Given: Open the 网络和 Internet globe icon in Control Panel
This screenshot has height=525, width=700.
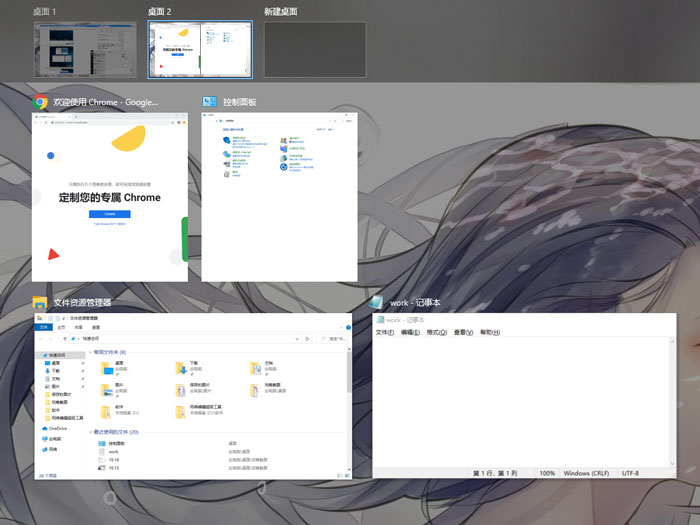Looking at the screenshot, I should pyautogui.click(x=227, y=154).
